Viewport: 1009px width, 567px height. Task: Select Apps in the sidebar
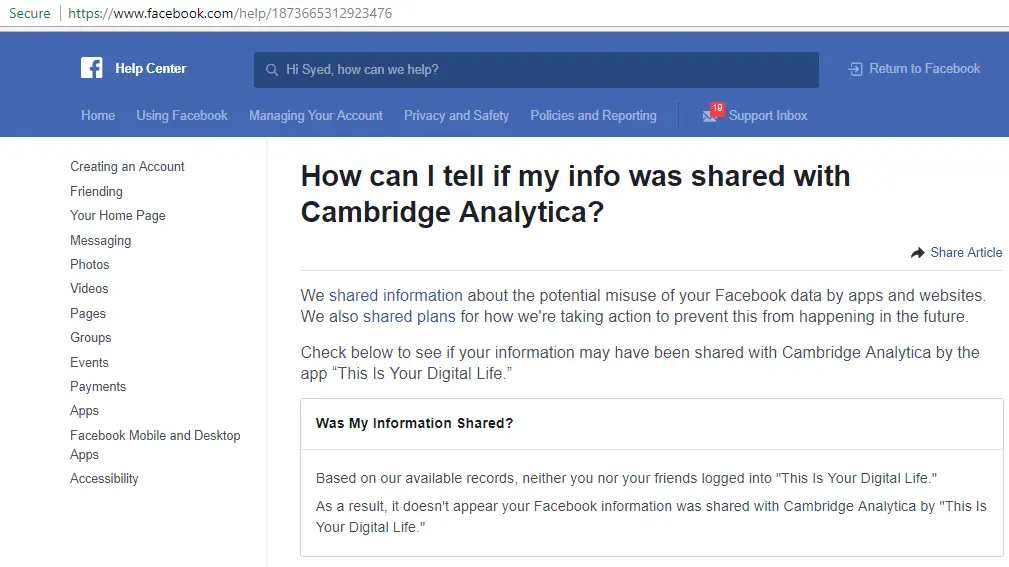84,411
